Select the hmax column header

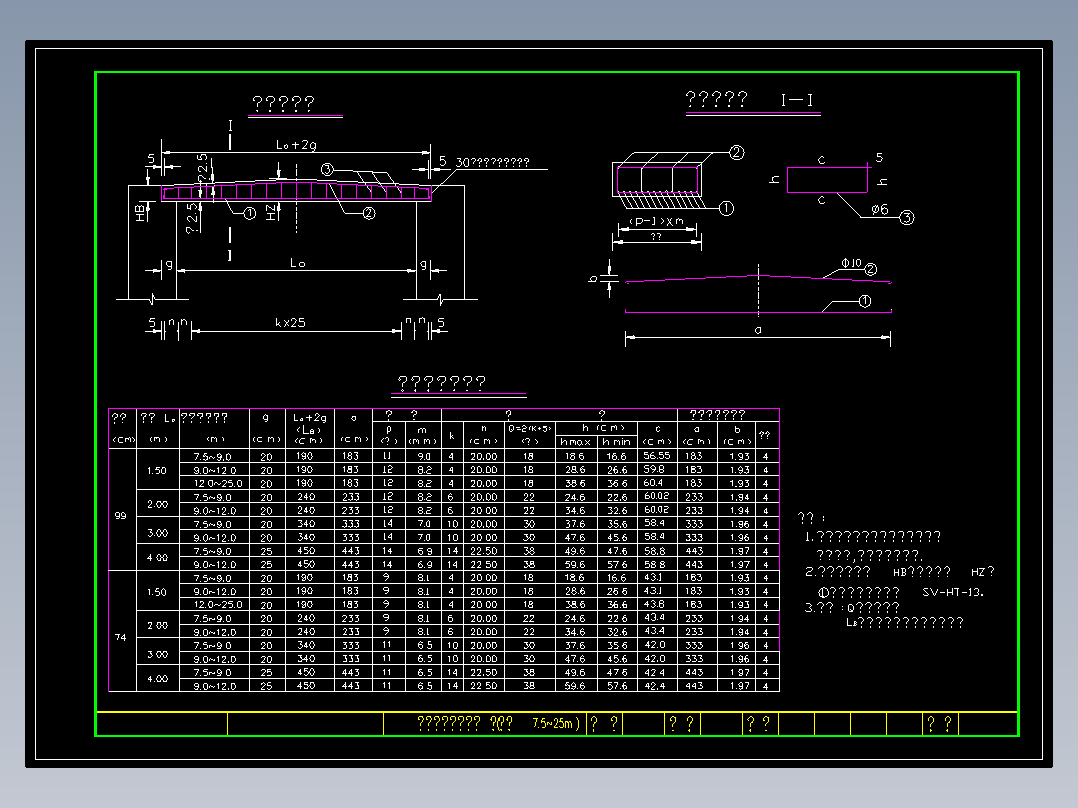pos(575,442)
